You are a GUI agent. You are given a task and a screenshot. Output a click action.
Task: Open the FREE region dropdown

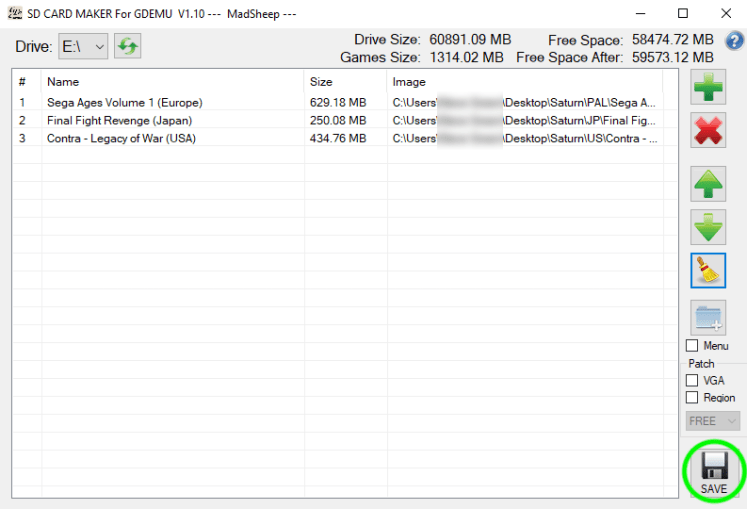713,421
